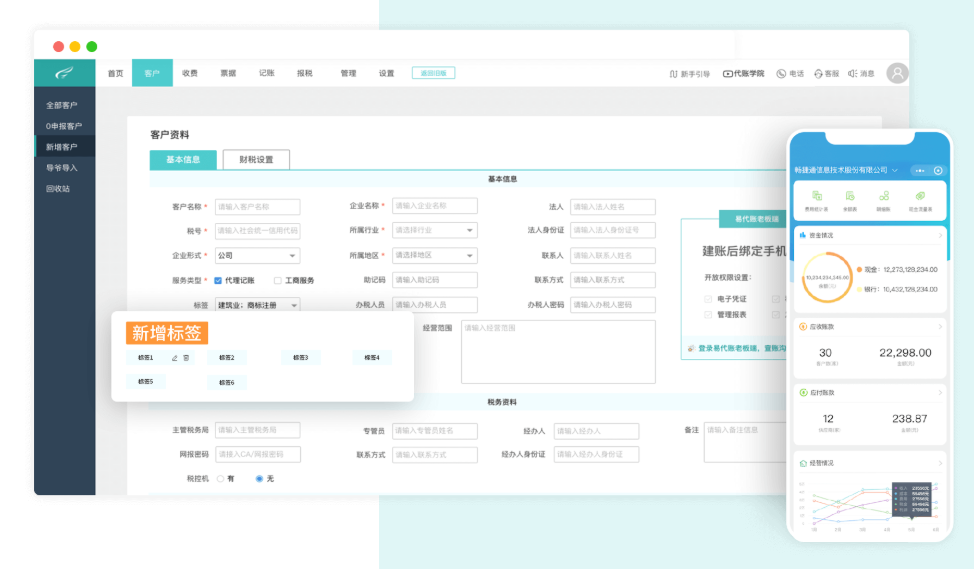The height and width of the screenshot is (569, 974).
Task: Open the 所属行业 dropdown
Action: click(x=434, y=230)
